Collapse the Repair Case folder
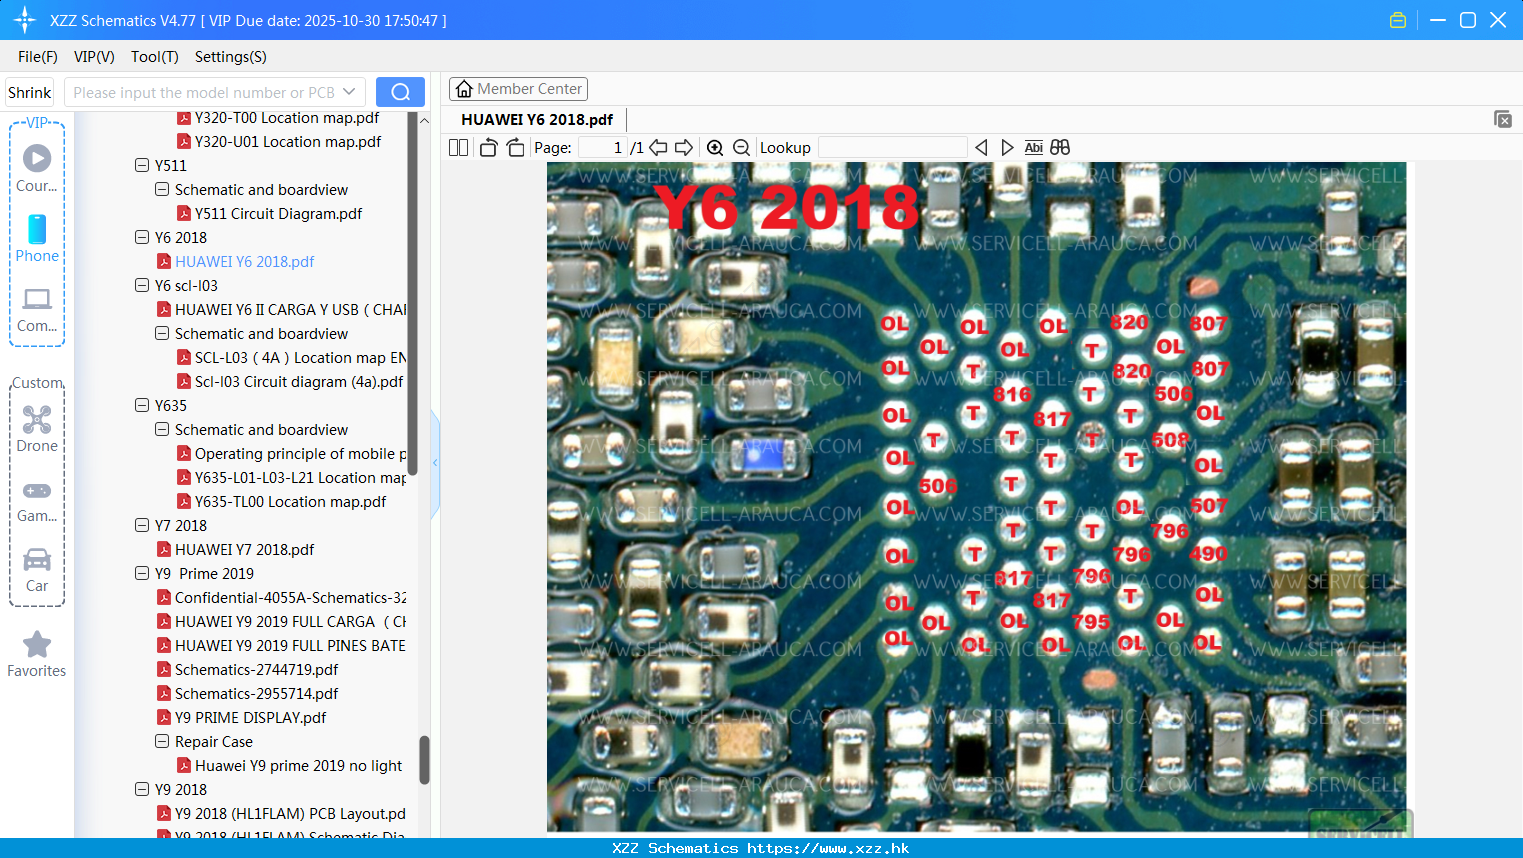The width and height of the screenshot is (1523, 858). 162,741
